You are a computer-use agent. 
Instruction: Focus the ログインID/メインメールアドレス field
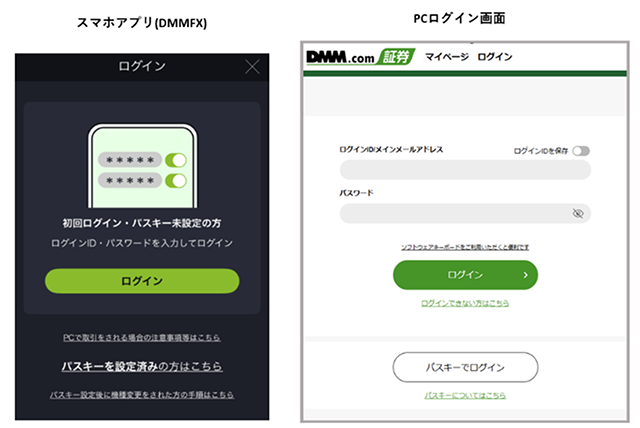(465, 170)
